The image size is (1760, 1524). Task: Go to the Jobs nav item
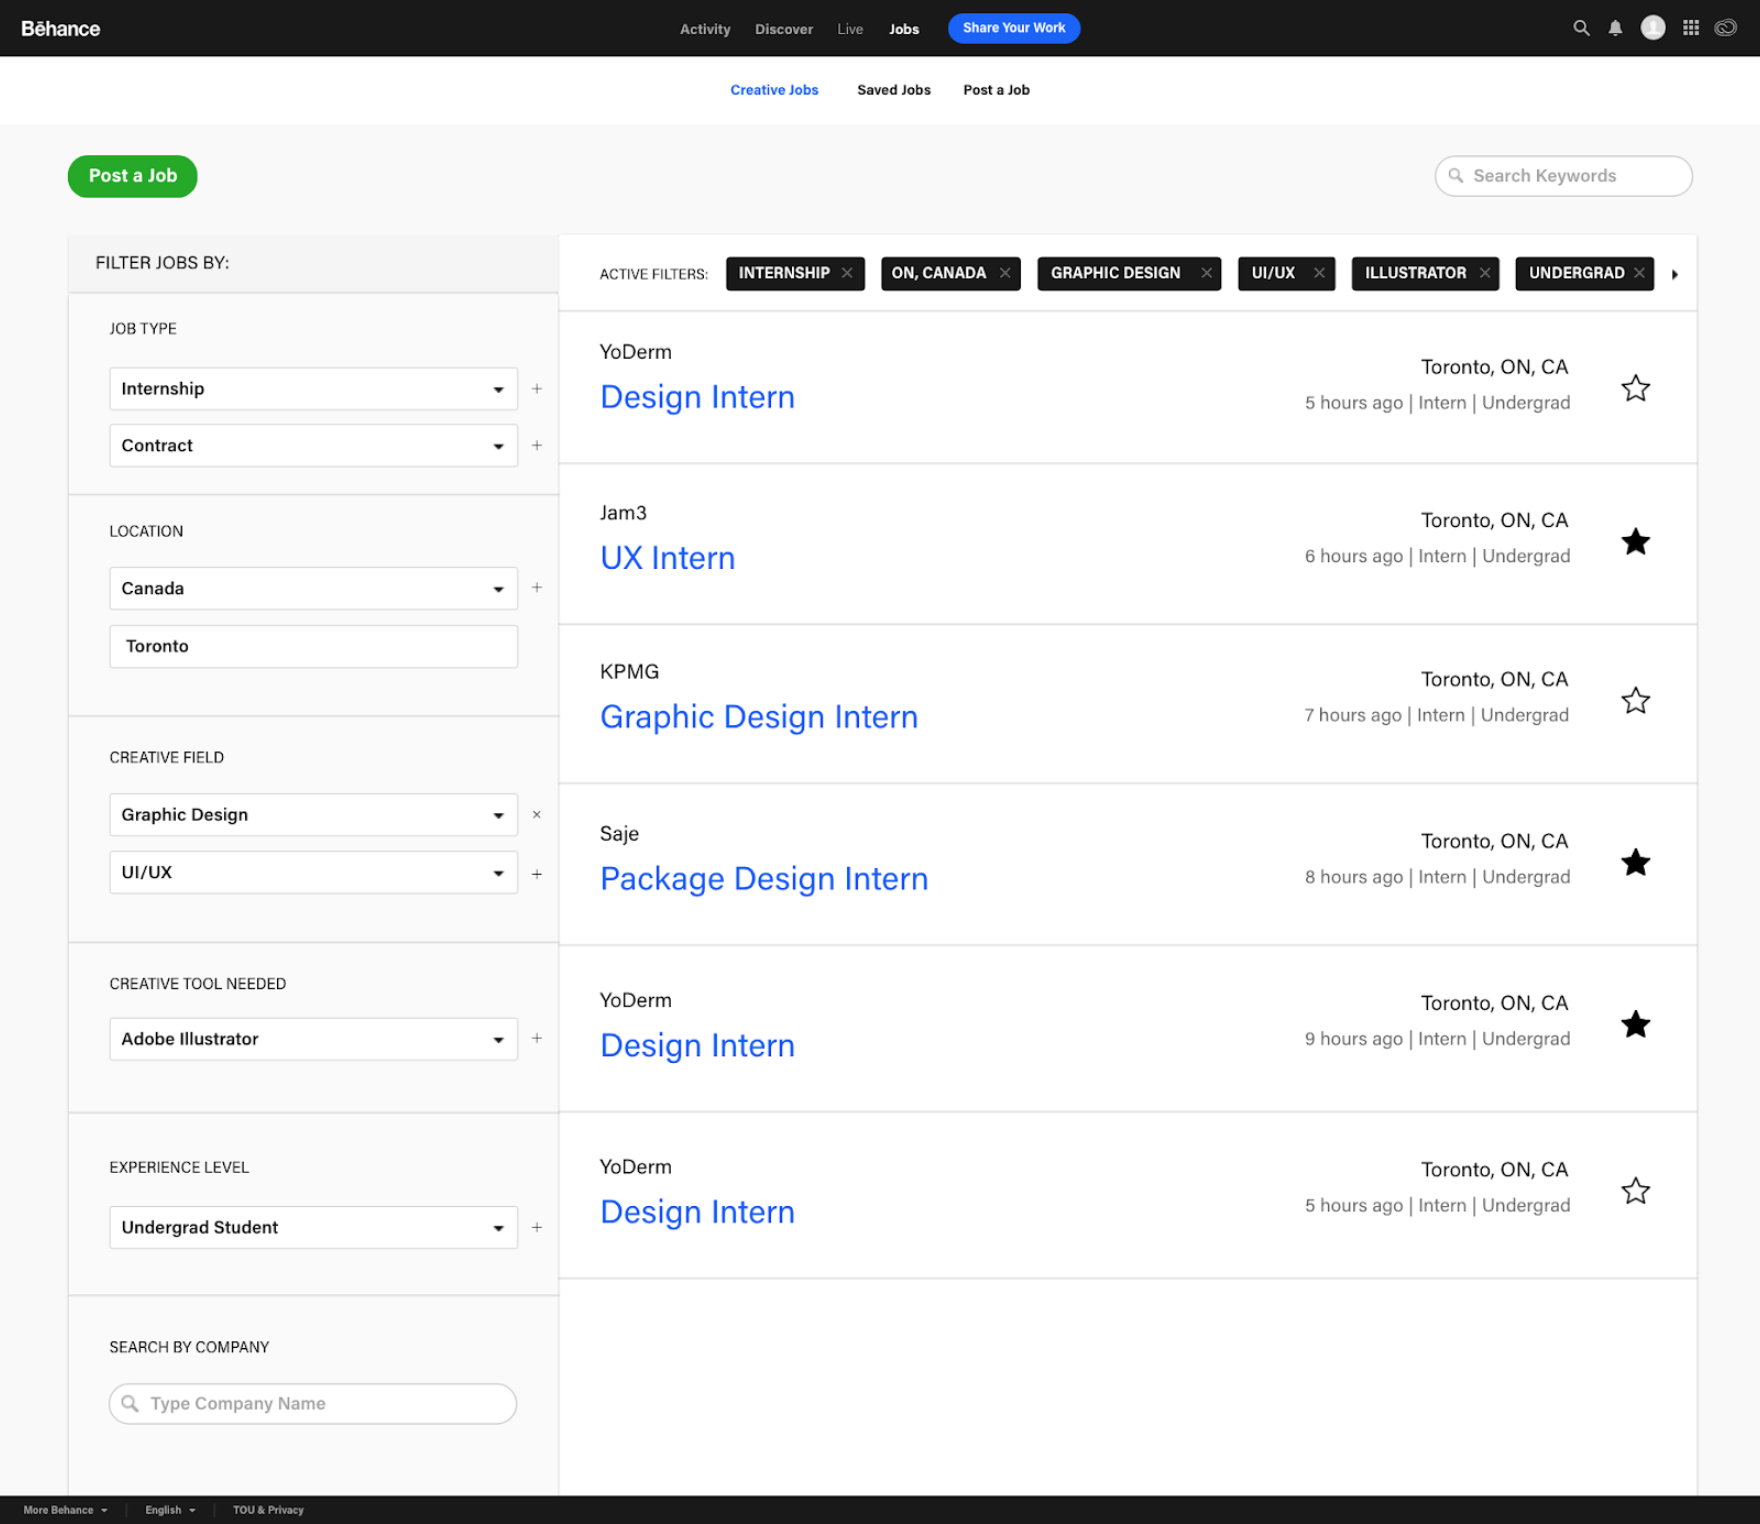[x=904, y=29]
